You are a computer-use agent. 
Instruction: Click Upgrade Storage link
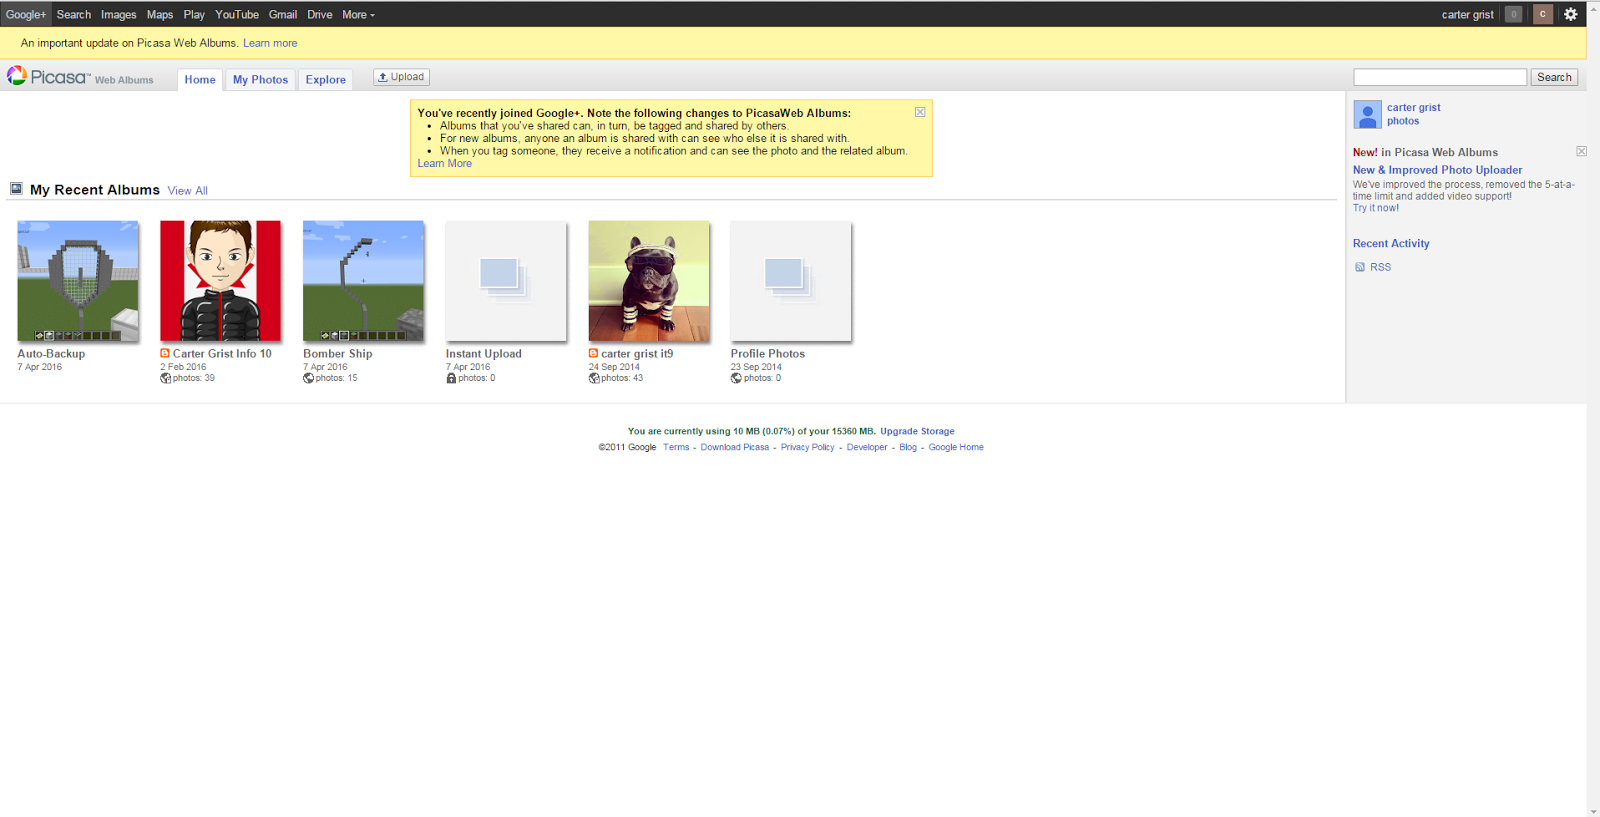tap(917, 431)
